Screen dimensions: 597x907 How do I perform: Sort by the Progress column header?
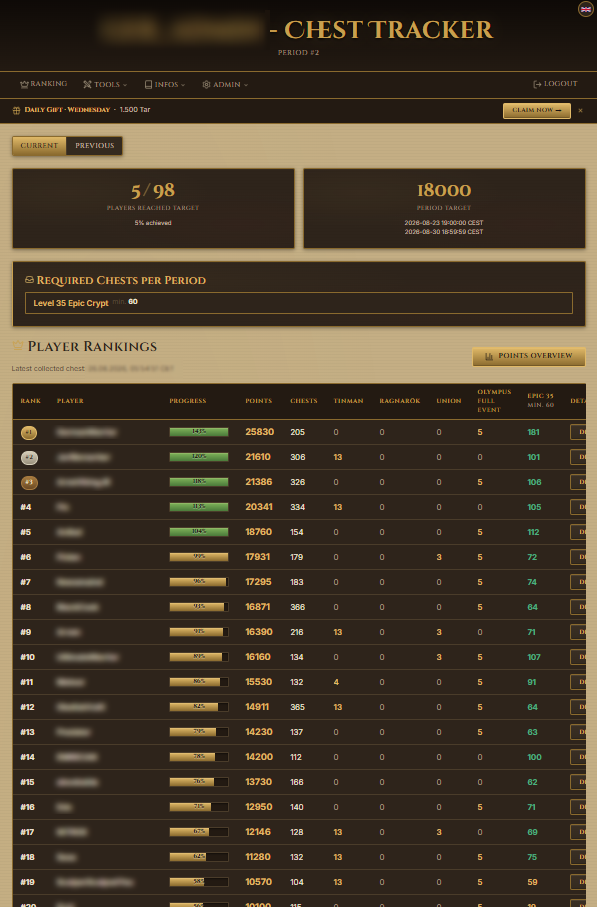pyautogui.click(x=188, y=401)
